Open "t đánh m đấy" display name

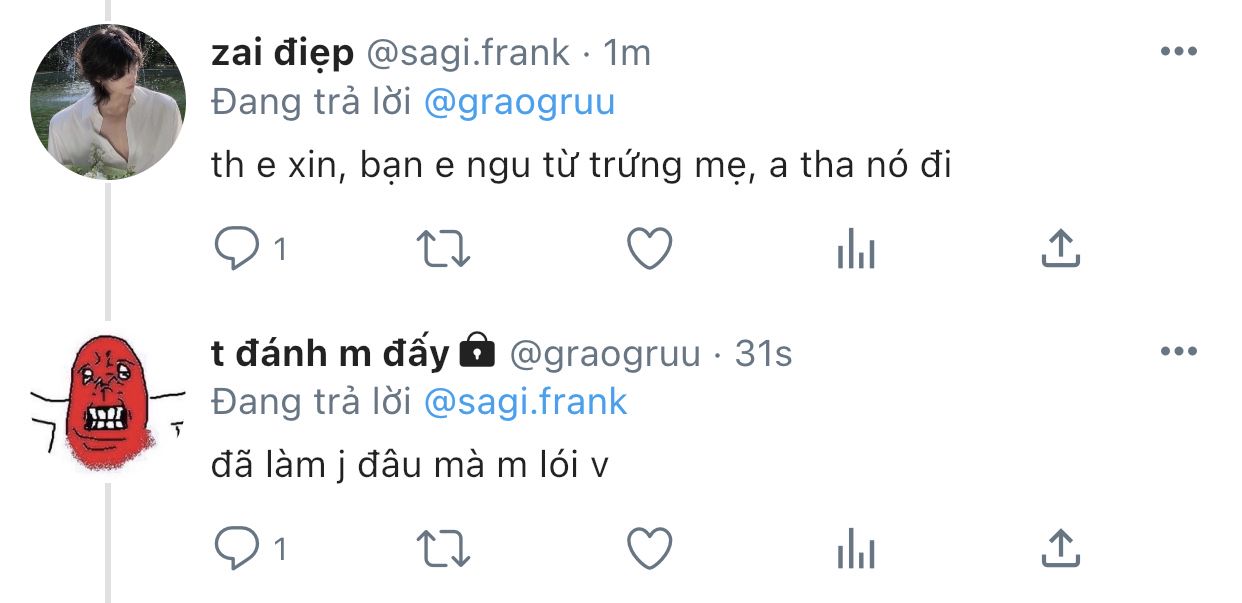click(x=330, y=353)
